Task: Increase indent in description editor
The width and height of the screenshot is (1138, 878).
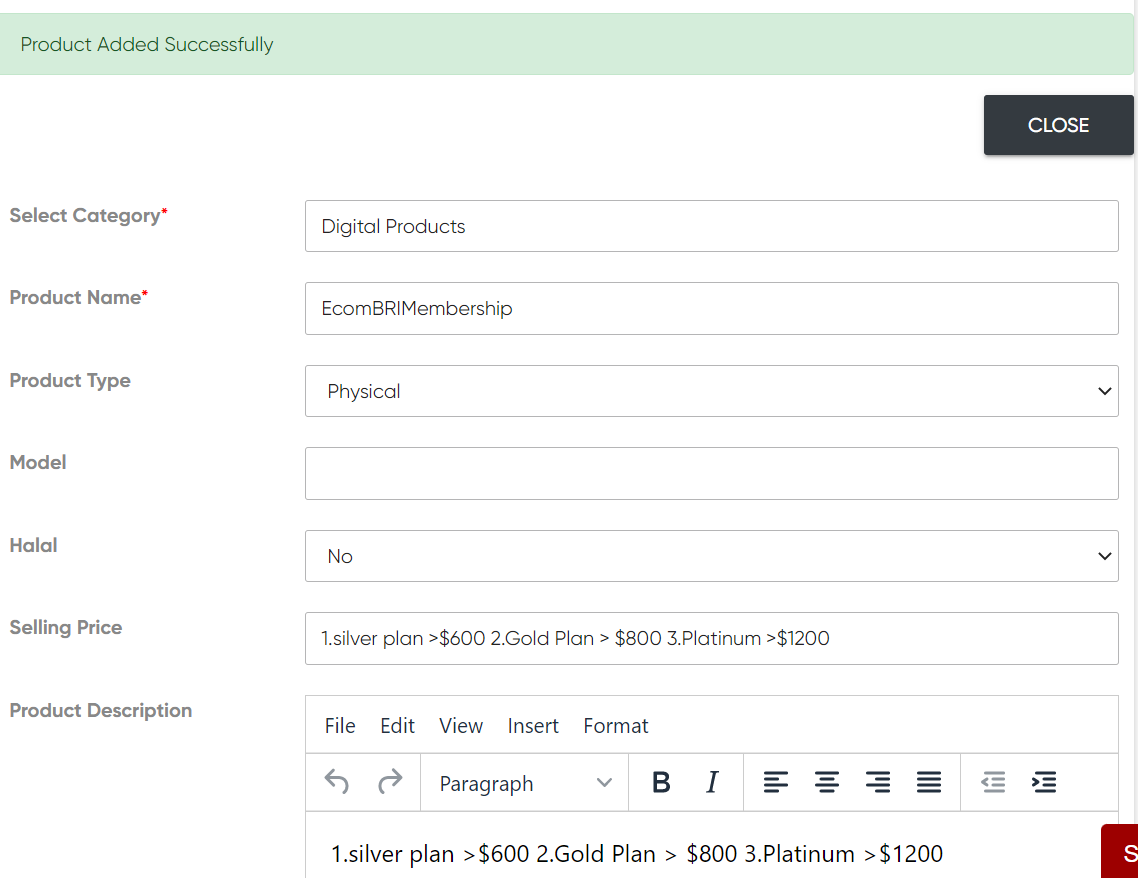Action: click(1044, 782)
